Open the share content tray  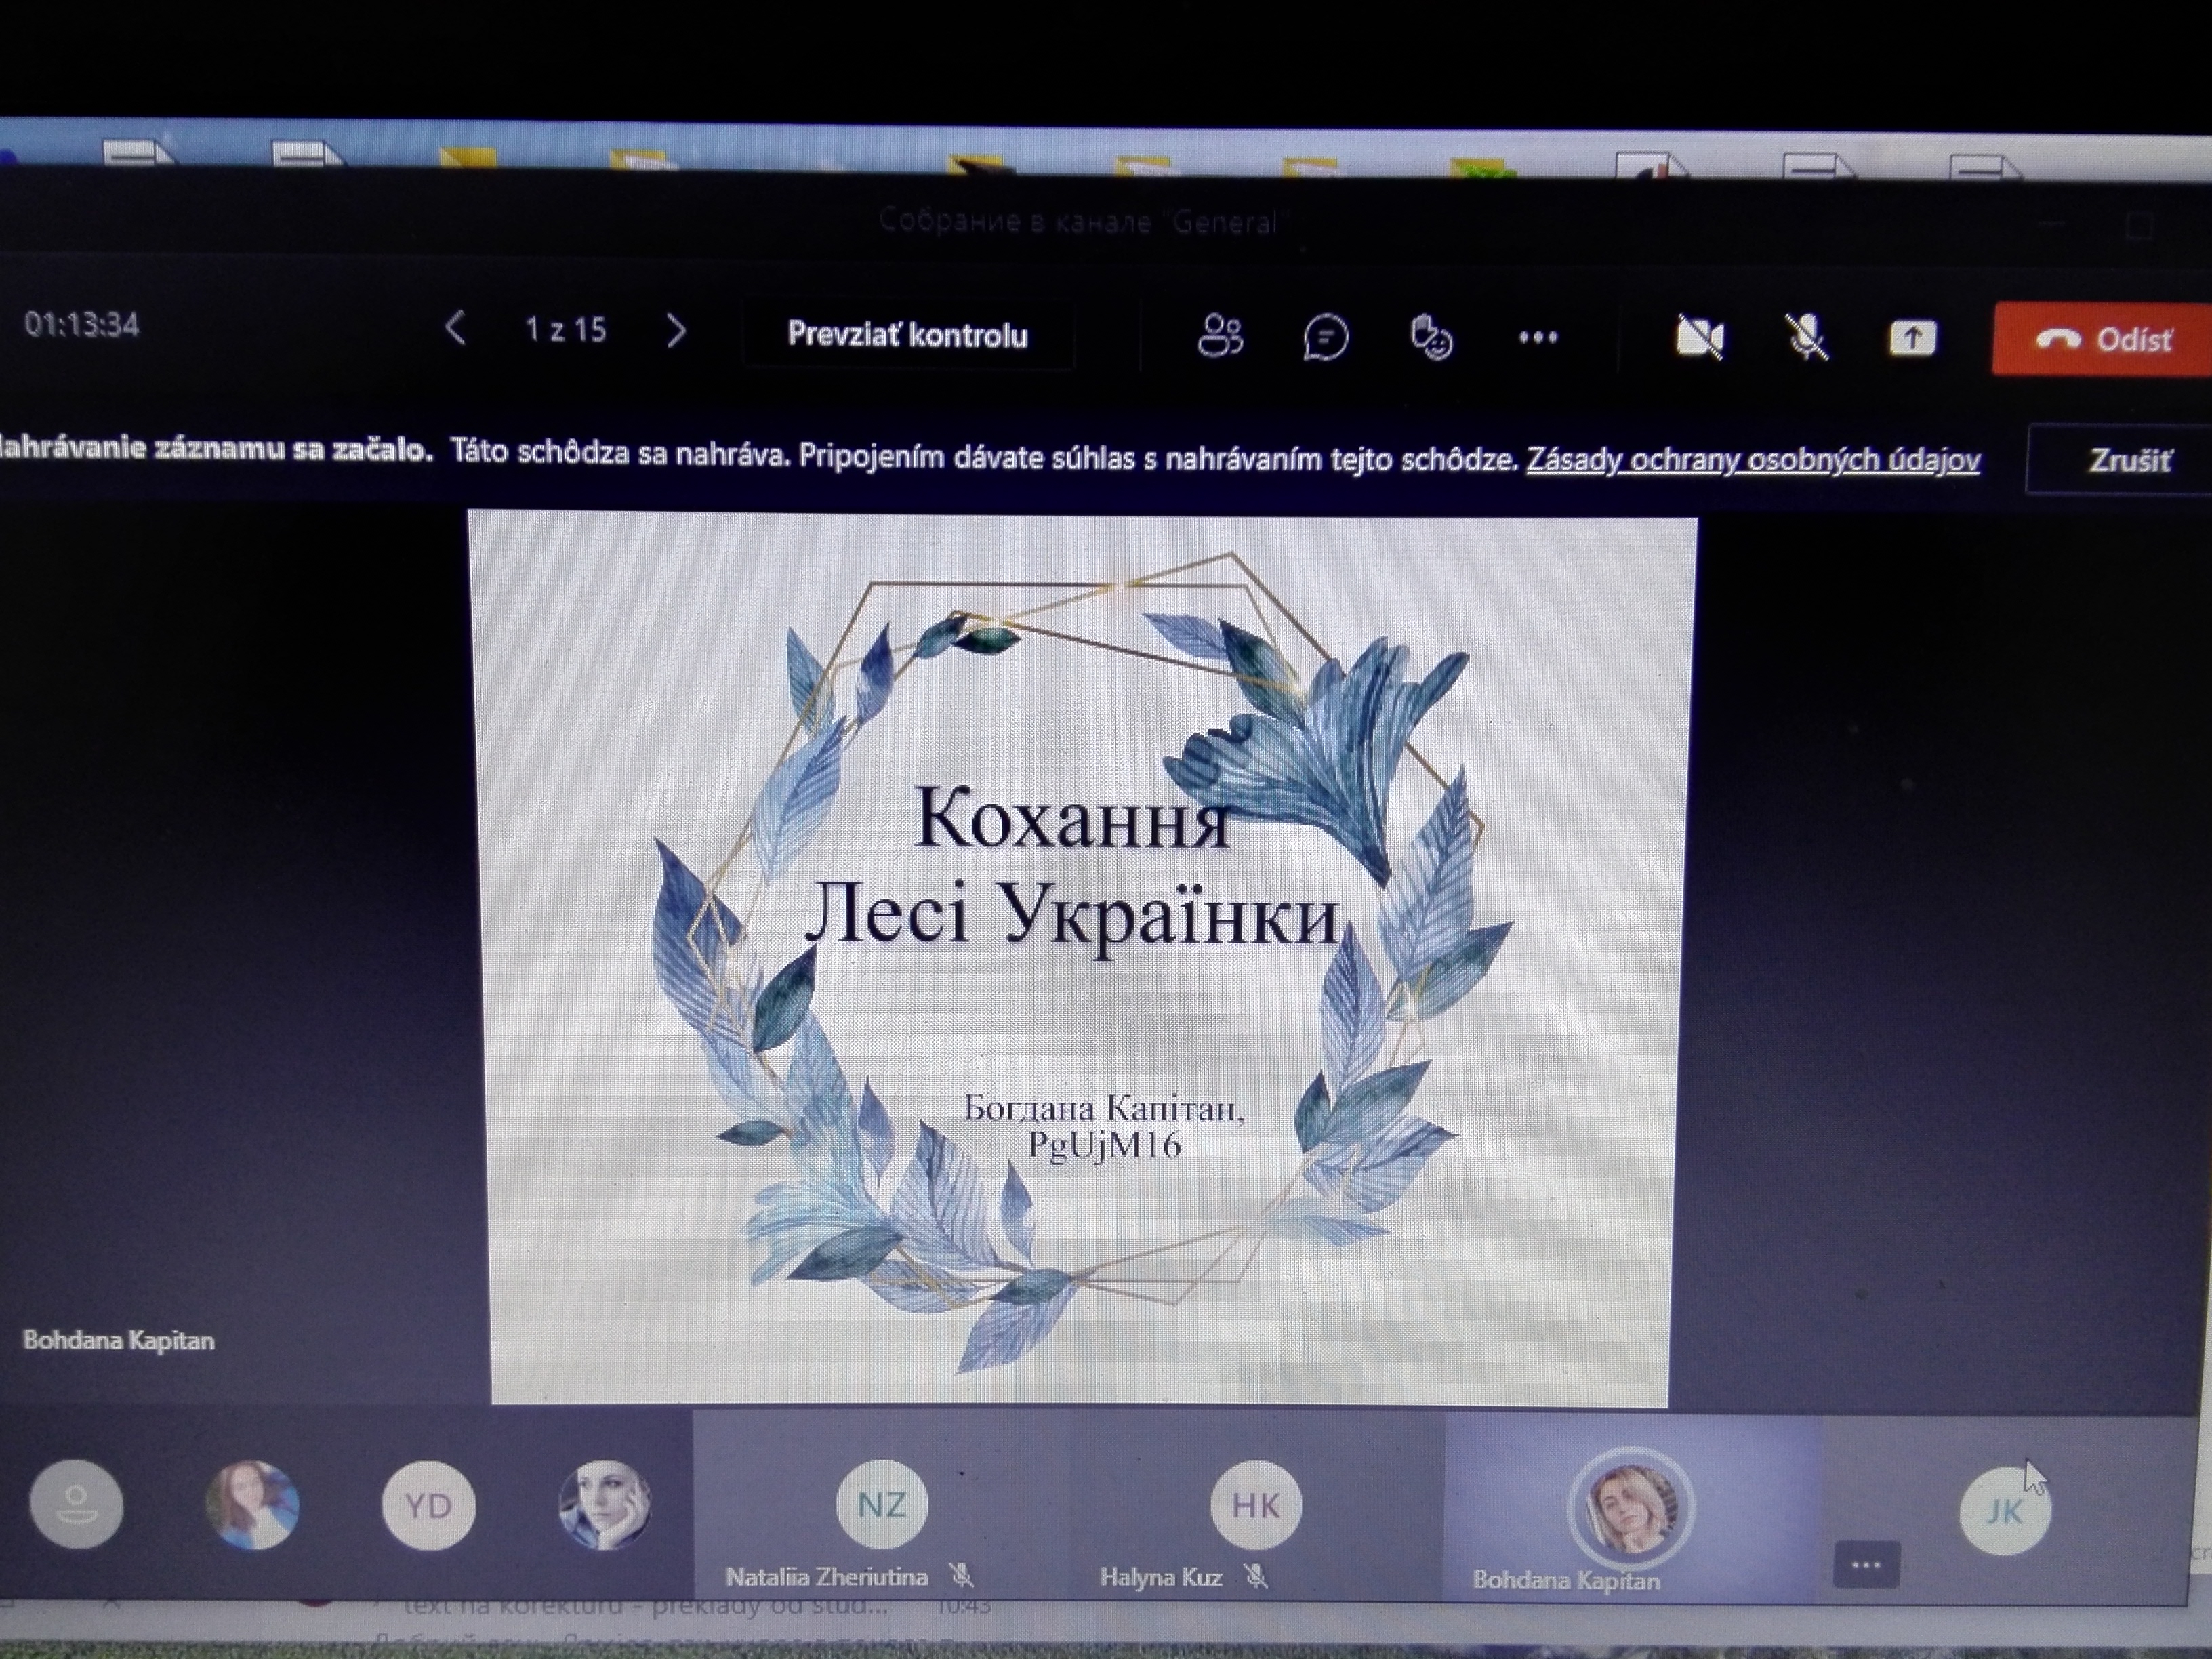[1912, 339]
